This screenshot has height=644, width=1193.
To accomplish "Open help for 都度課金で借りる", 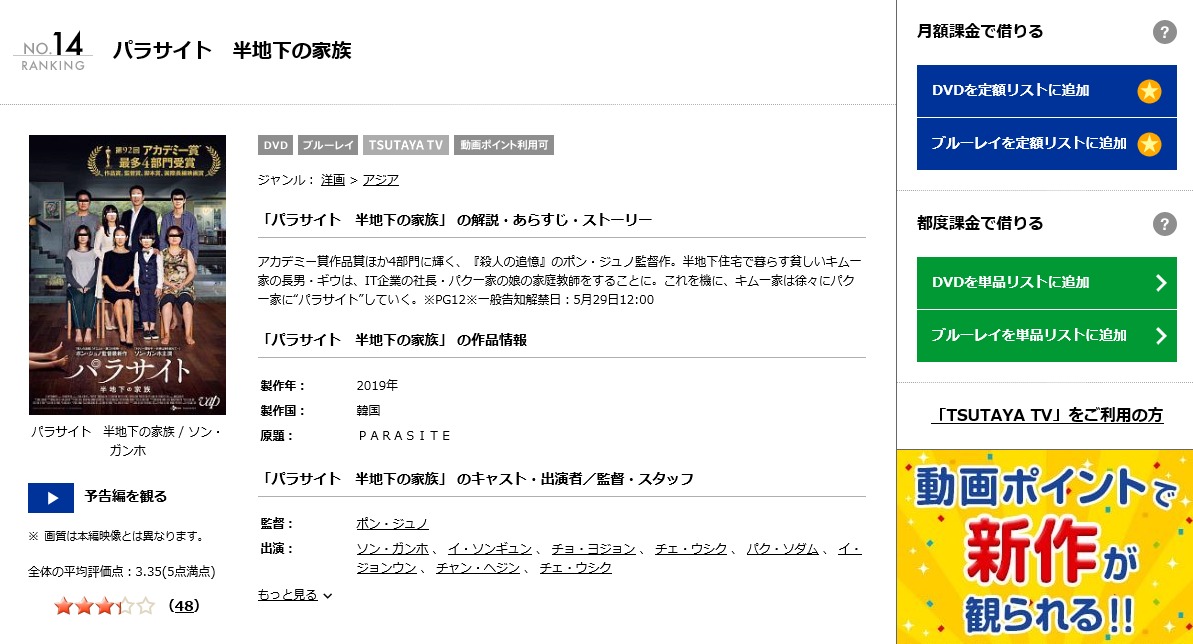I will (x=1164, y=224).
